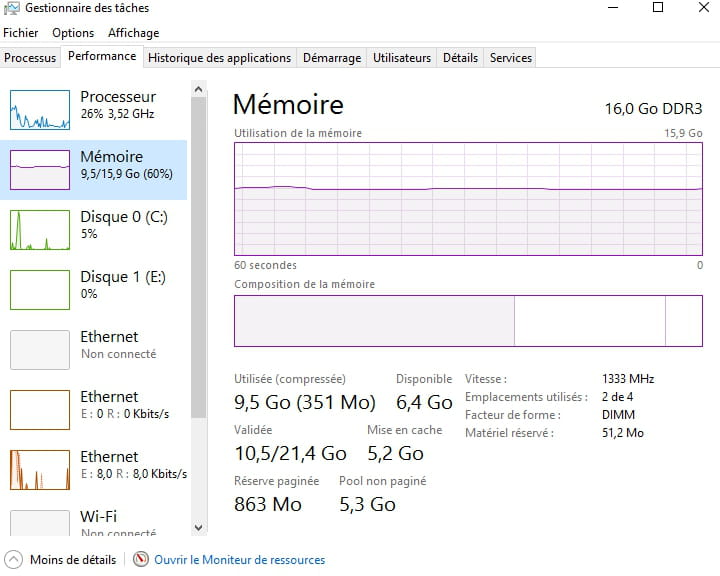Click the resource monitor icon
Screen dimensions: 720x576
(141, 560)
